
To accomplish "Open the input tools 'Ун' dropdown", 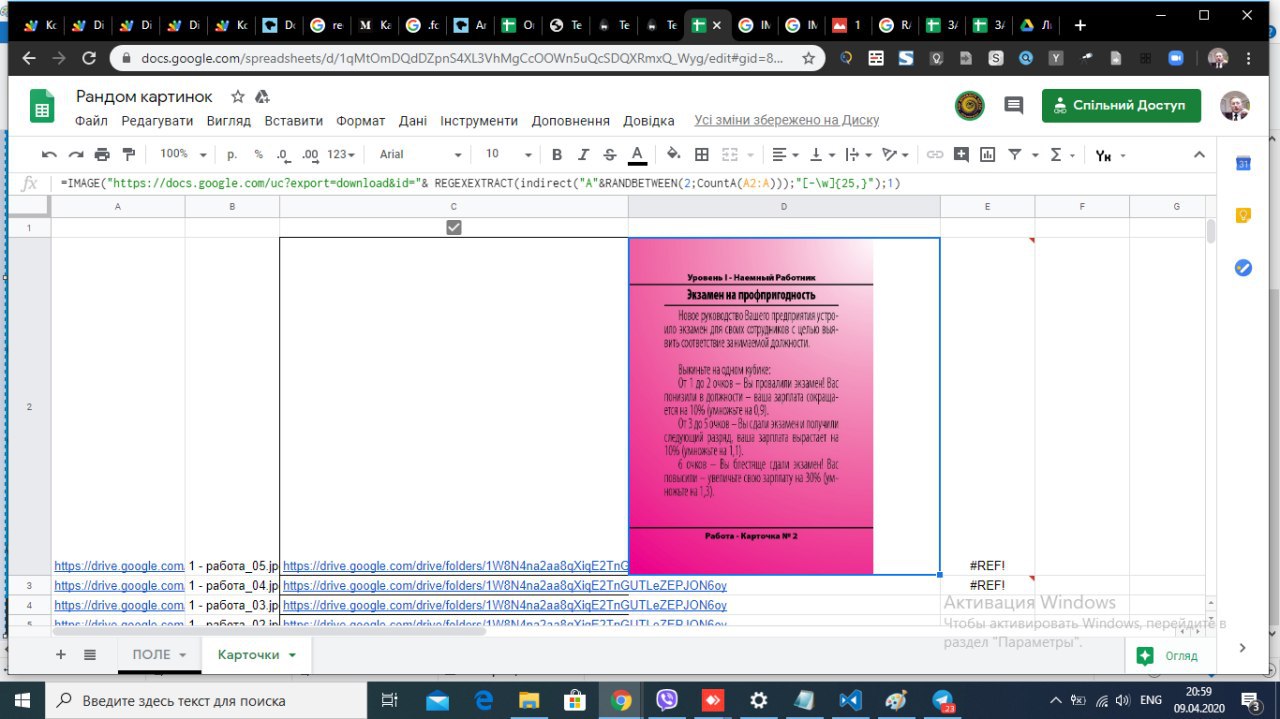I will click(1110, 155).
